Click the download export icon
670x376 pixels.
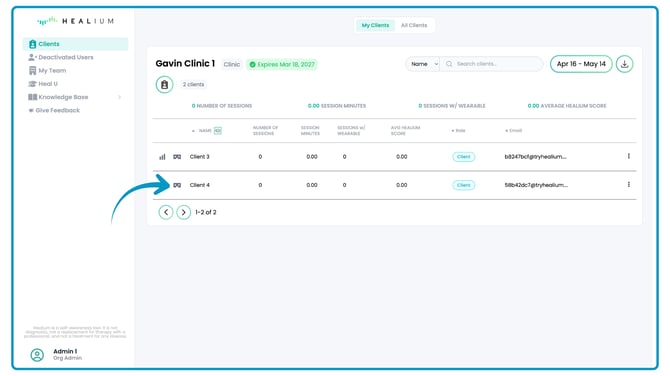tap(624, 64)
